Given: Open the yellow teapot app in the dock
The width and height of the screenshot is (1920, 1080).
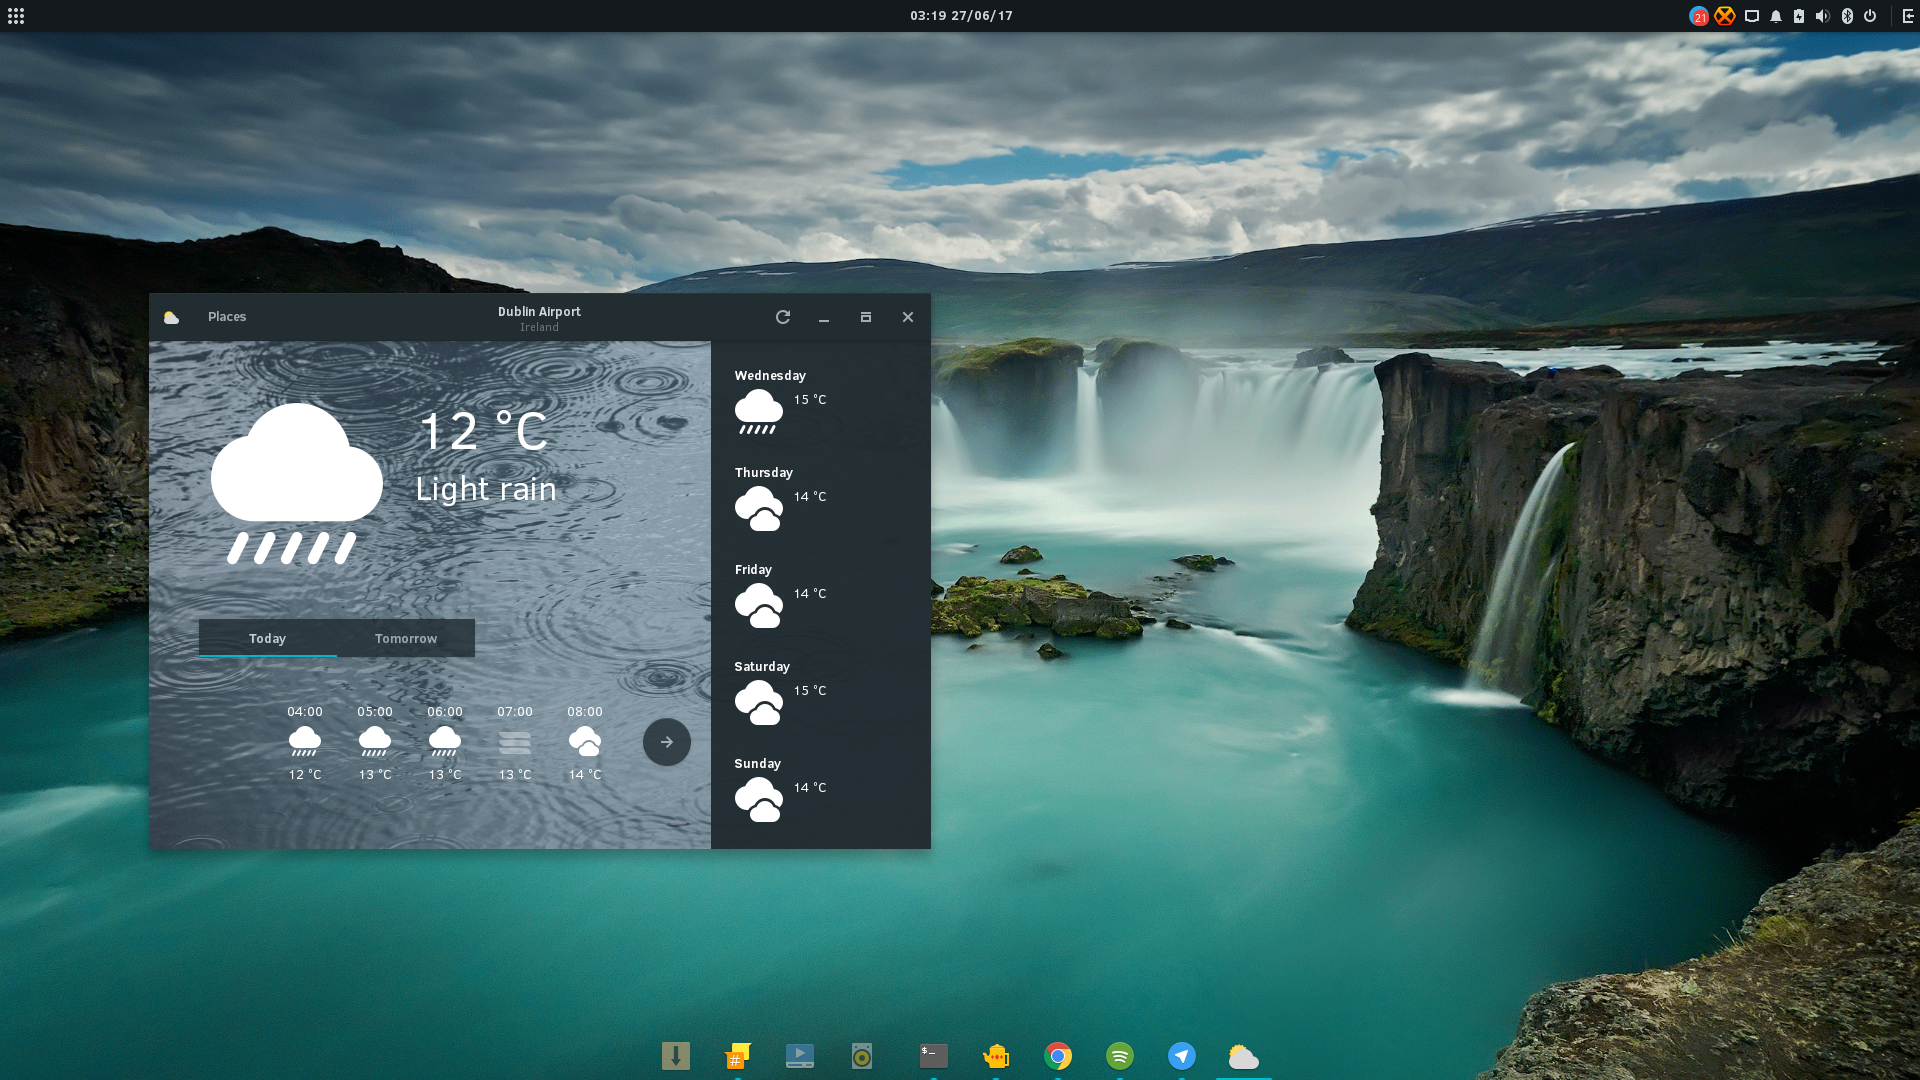Looking at the screenshot, I should point(996,1056).
